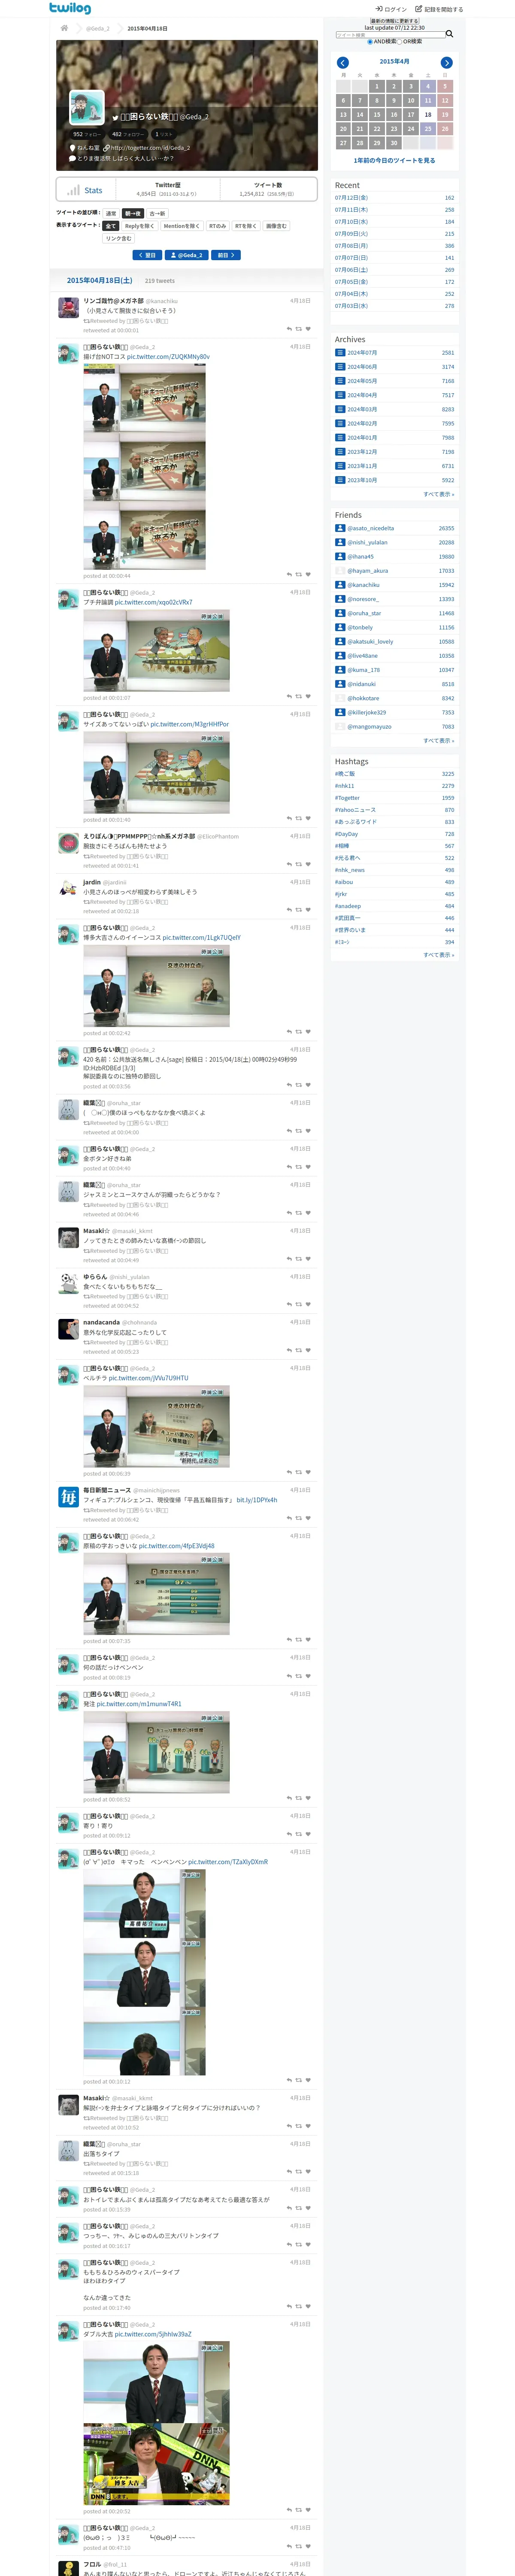The width and height of the screenshot is (515, 2576).
Task: Click the tweet search input field
Action: tap(390, 35)
